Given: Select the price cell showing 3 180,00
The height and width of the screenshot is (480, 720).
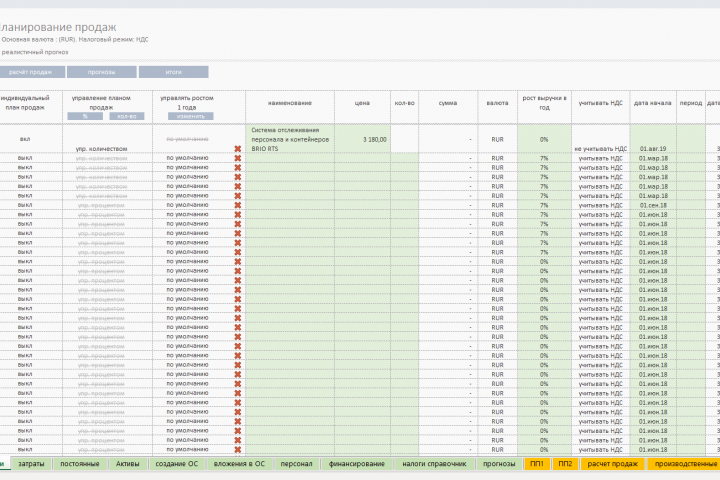Looking at the screenshot, I should (x=362, y=139).
